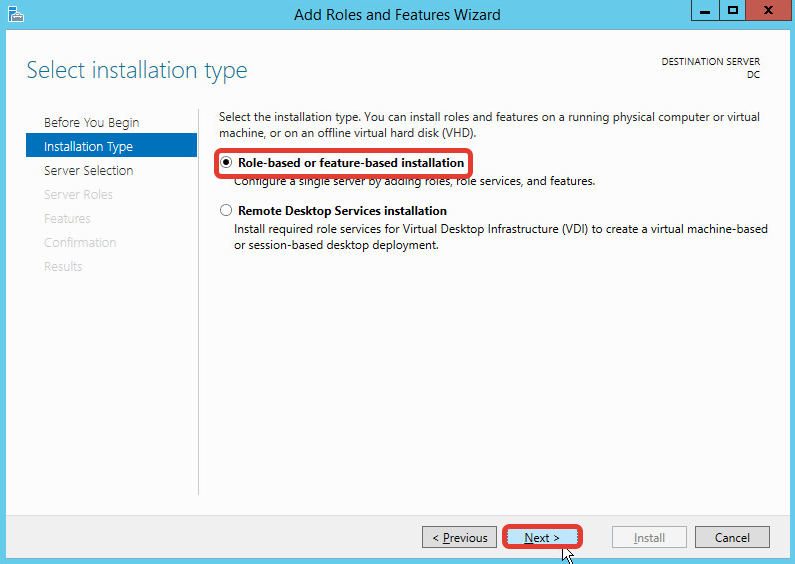Open the Confirmation step in the sidebar
795x564 pixels.
click(80, 243)
